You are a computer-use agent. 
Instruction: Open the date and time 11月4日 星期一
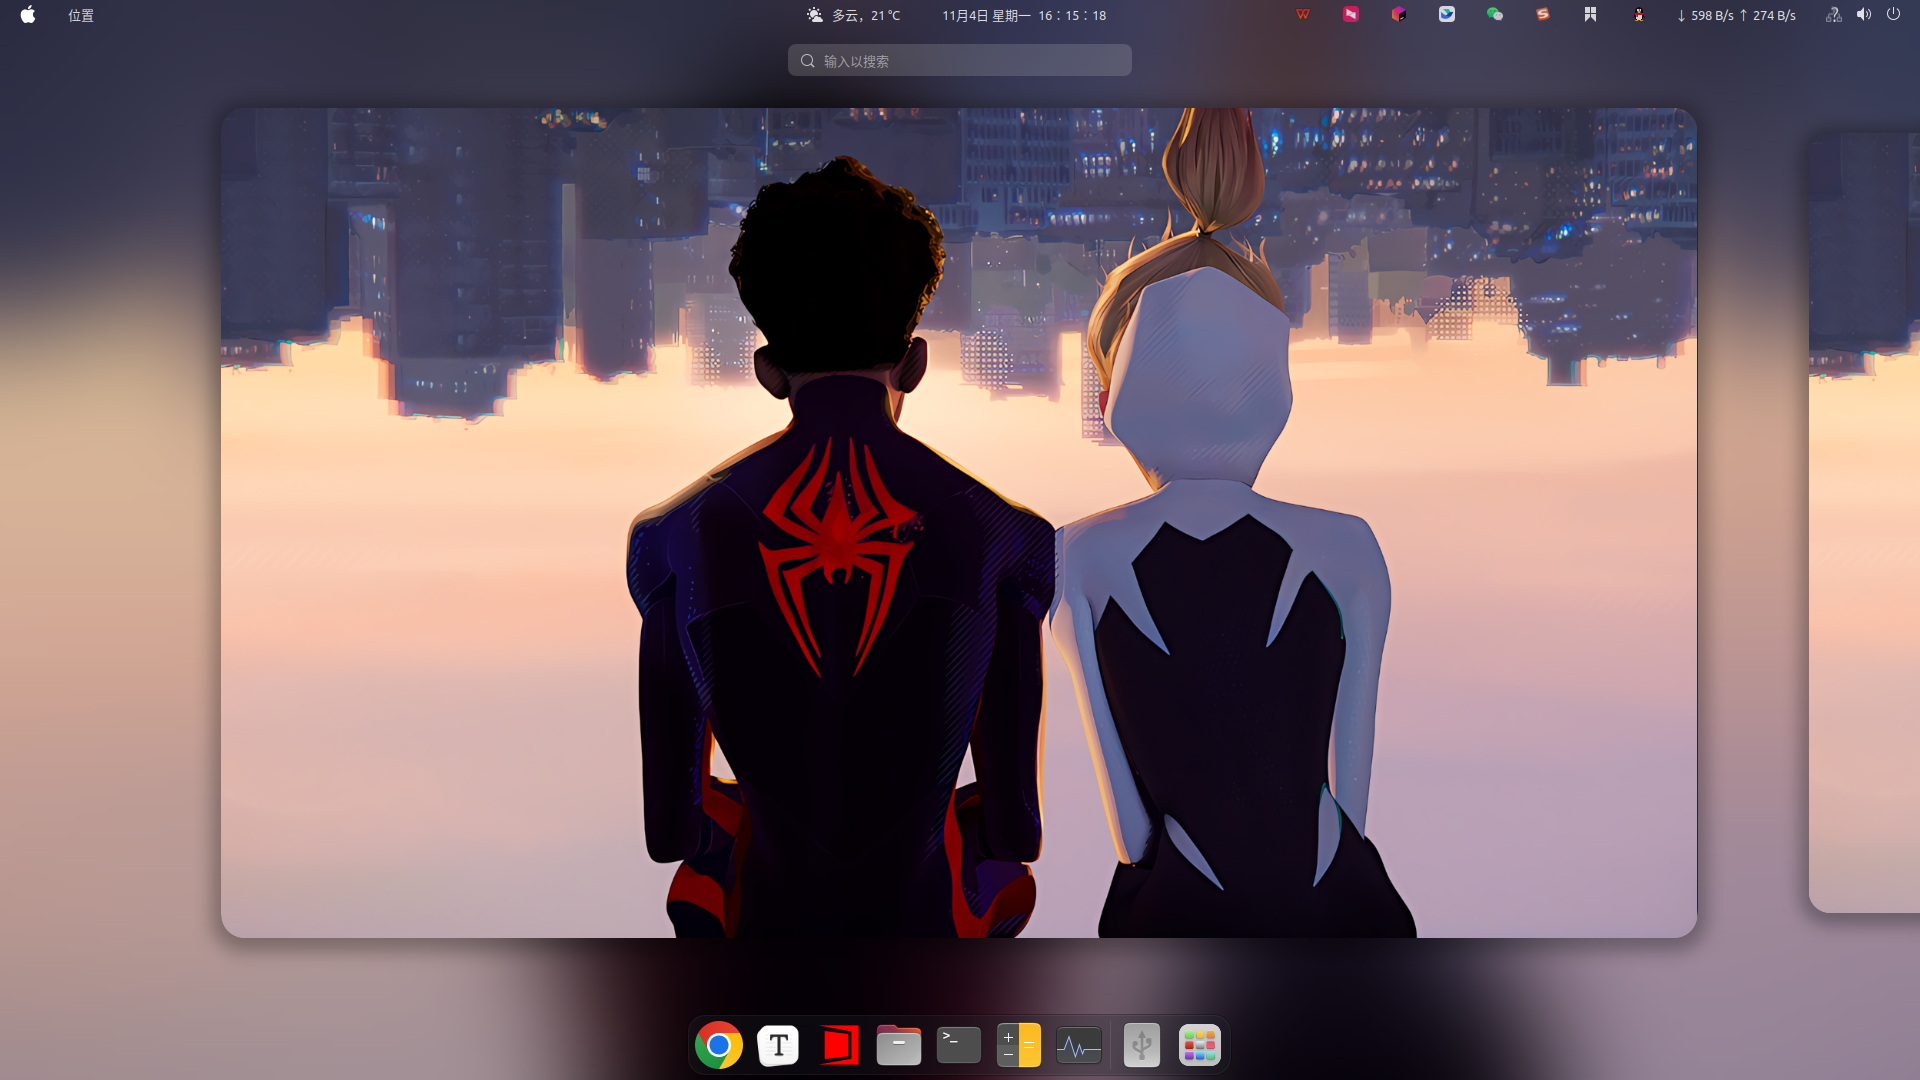[x=1024, y=15]
